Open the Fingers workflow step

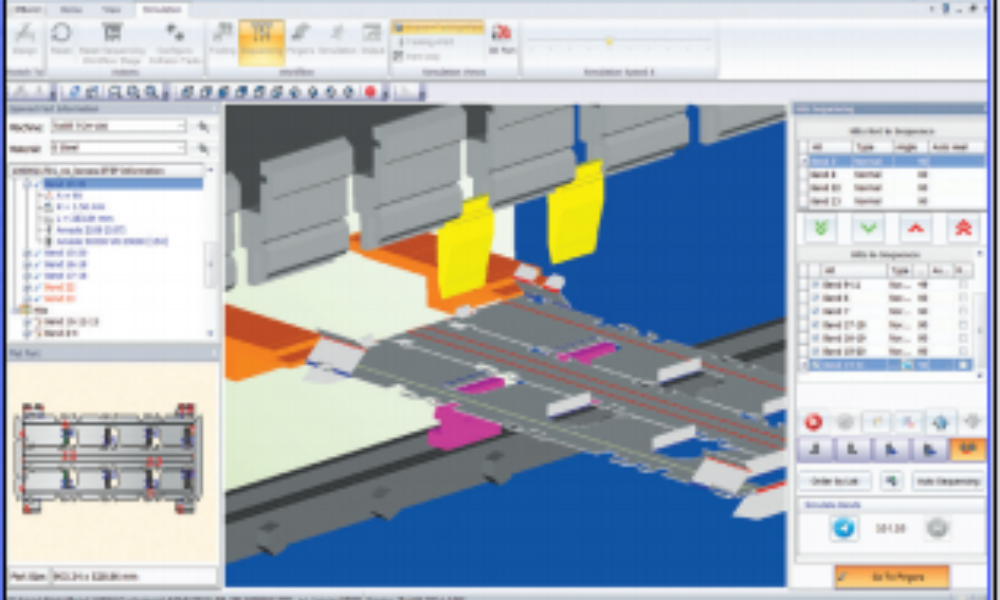(x=300, y=40)
